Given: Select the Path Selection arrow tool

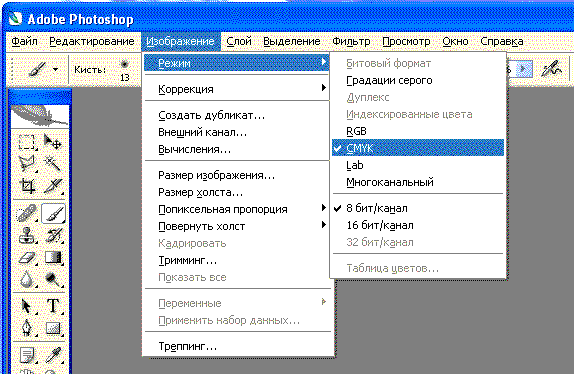Looking at the screenshot, I should click(x=27, y=306).
